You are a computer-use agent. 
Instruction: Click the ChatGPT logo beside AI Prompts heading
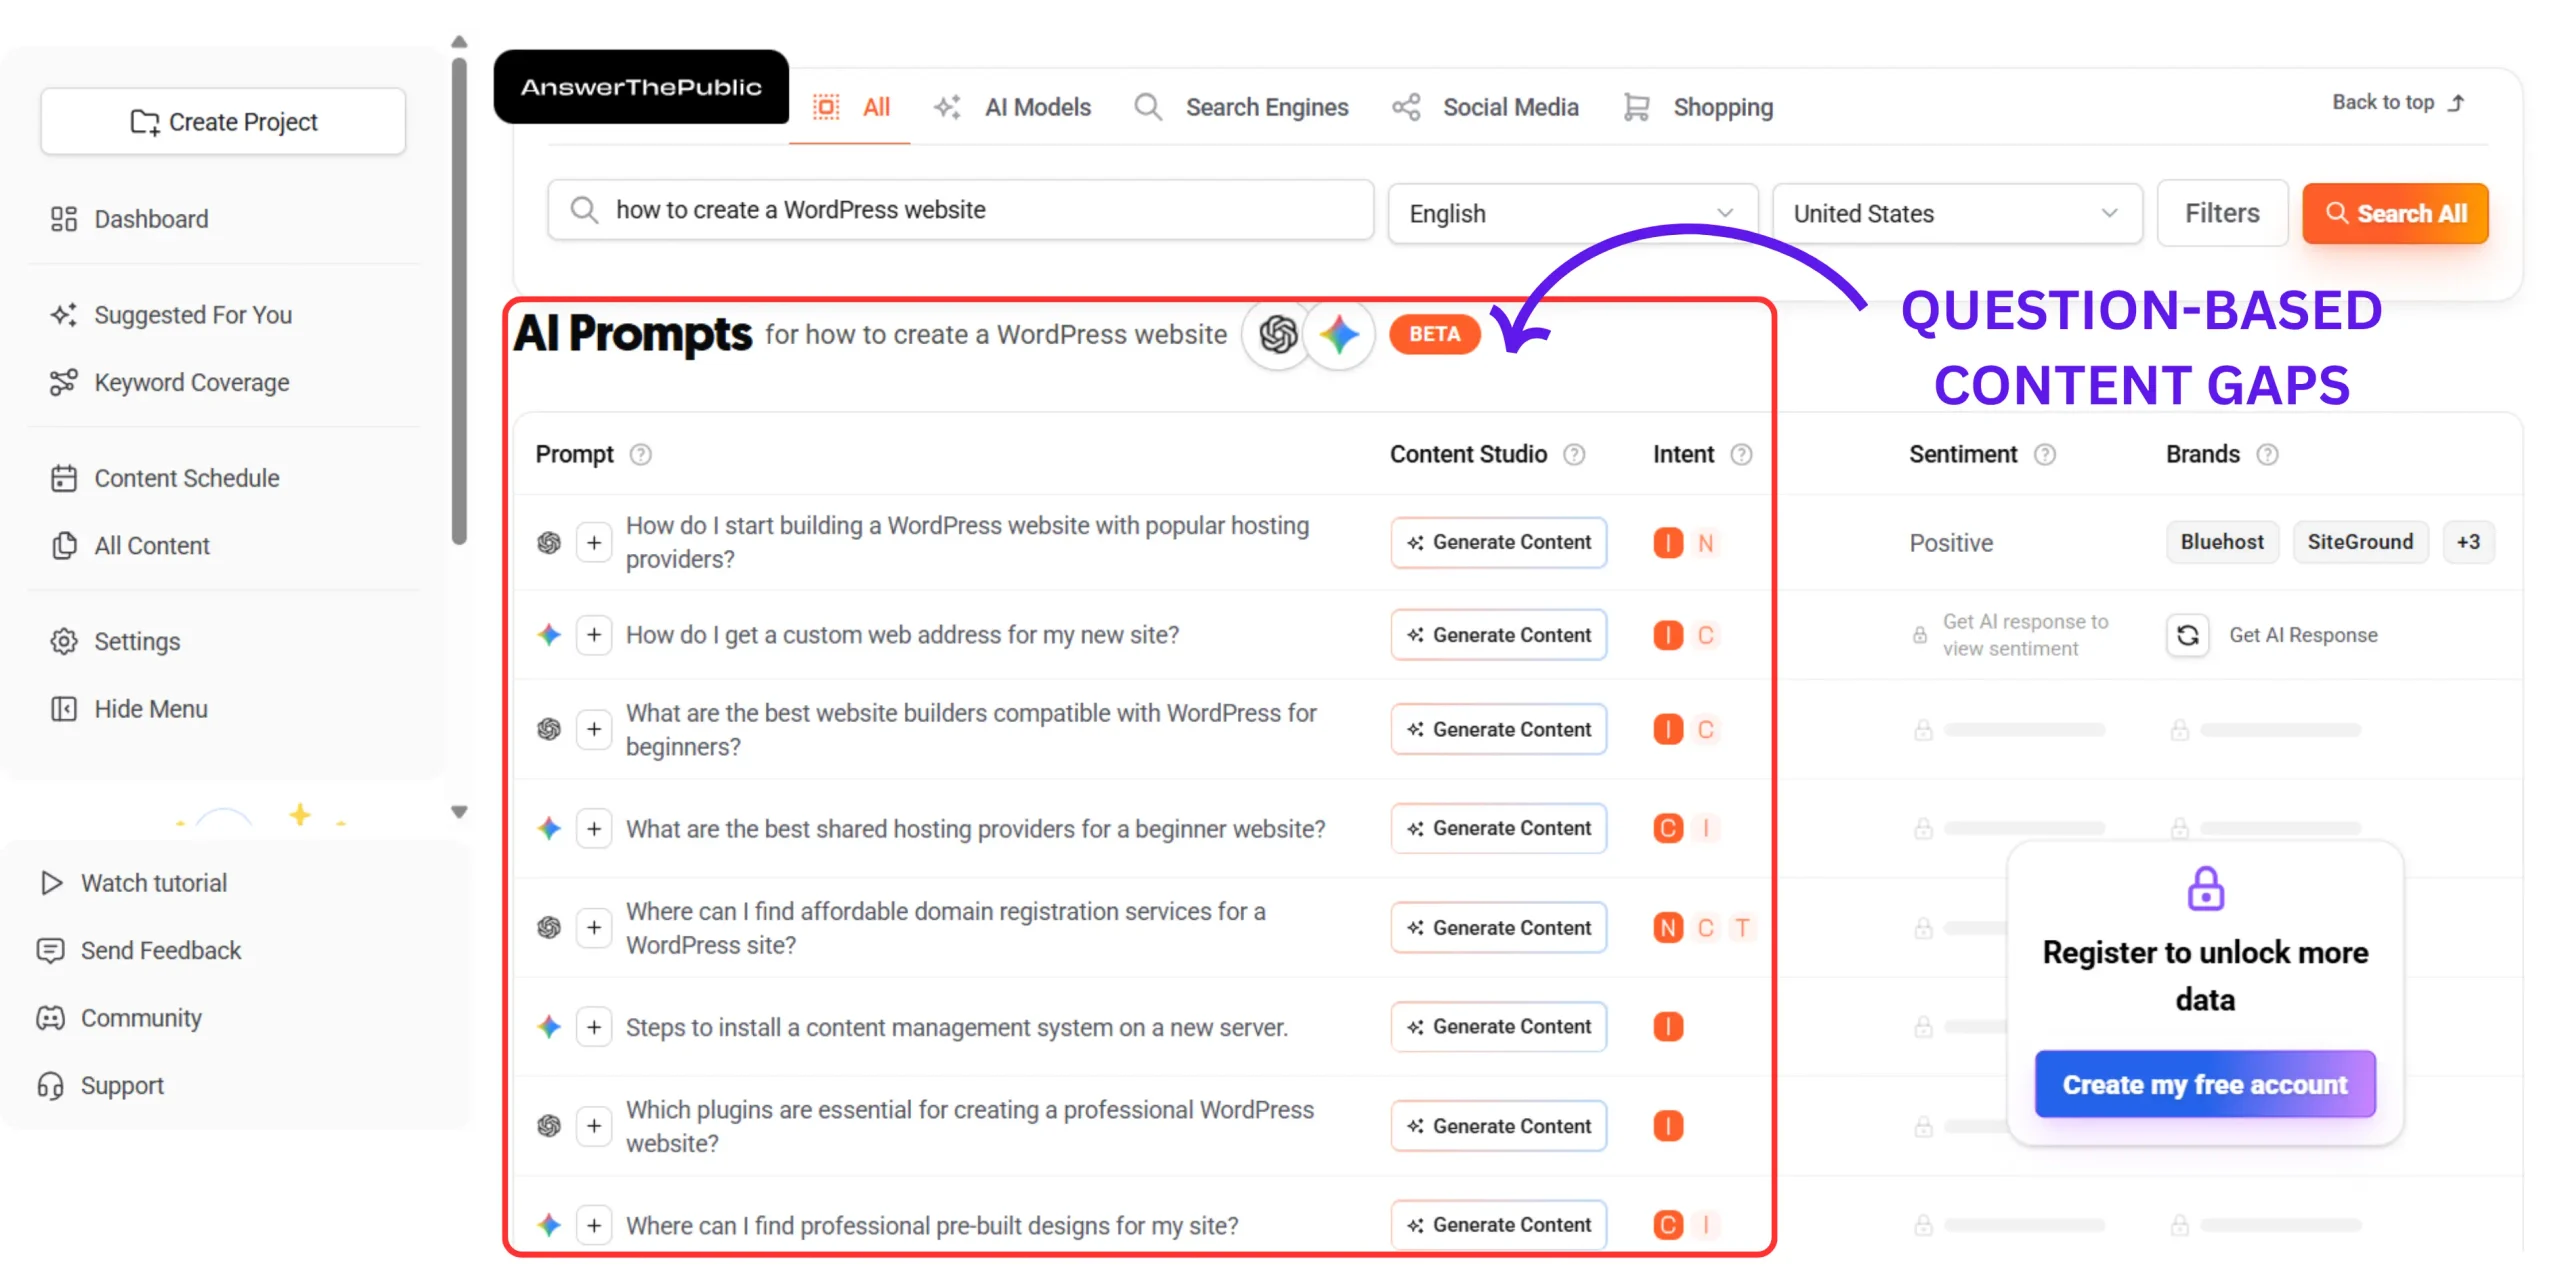point(1278,334)
